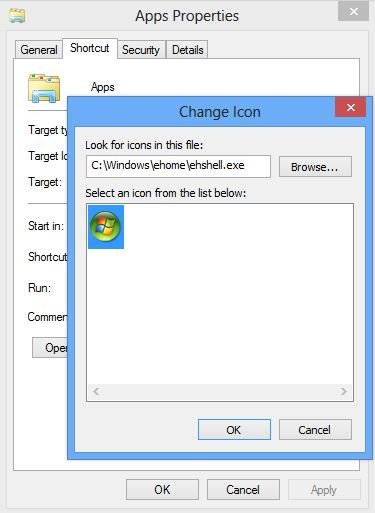Viewport: 375px width, 513px height.
Task: Confirm with OK in Change Icon dialog
Action: click(234, 430)
